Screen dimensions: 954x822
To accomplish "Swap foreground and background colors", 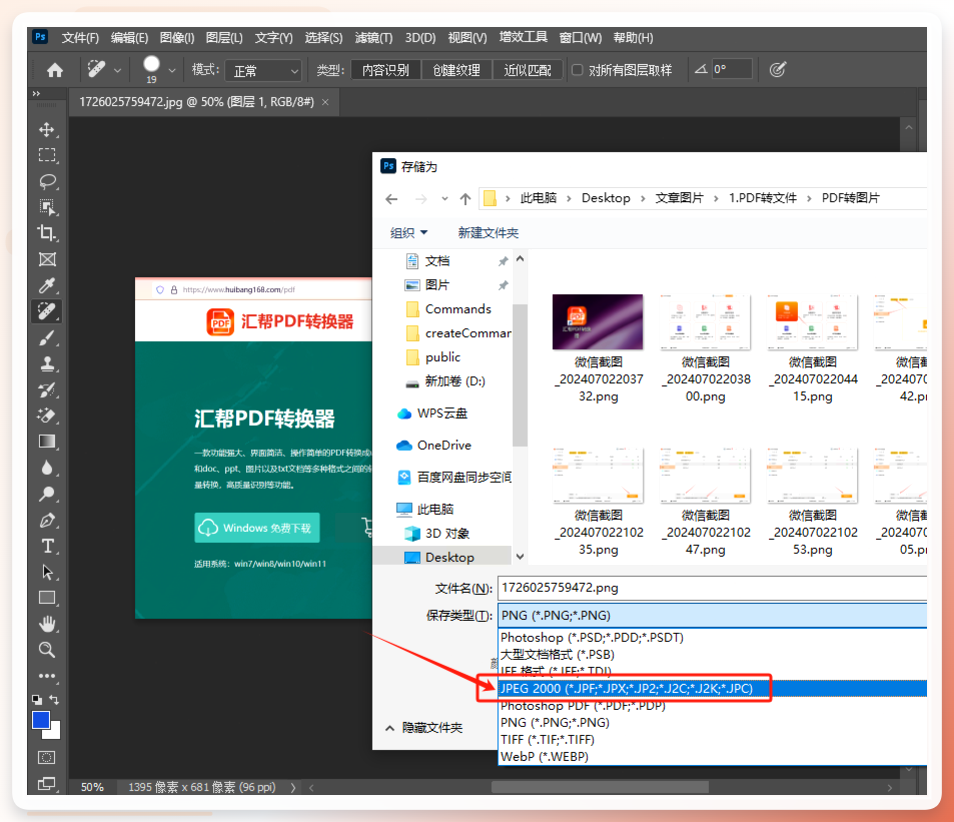I will point(54,700).
